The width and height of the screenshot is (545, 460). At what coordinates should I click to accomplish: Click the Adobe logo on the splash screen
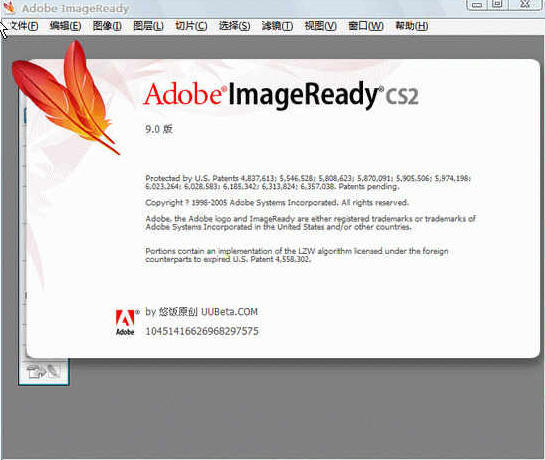[125, 323]
